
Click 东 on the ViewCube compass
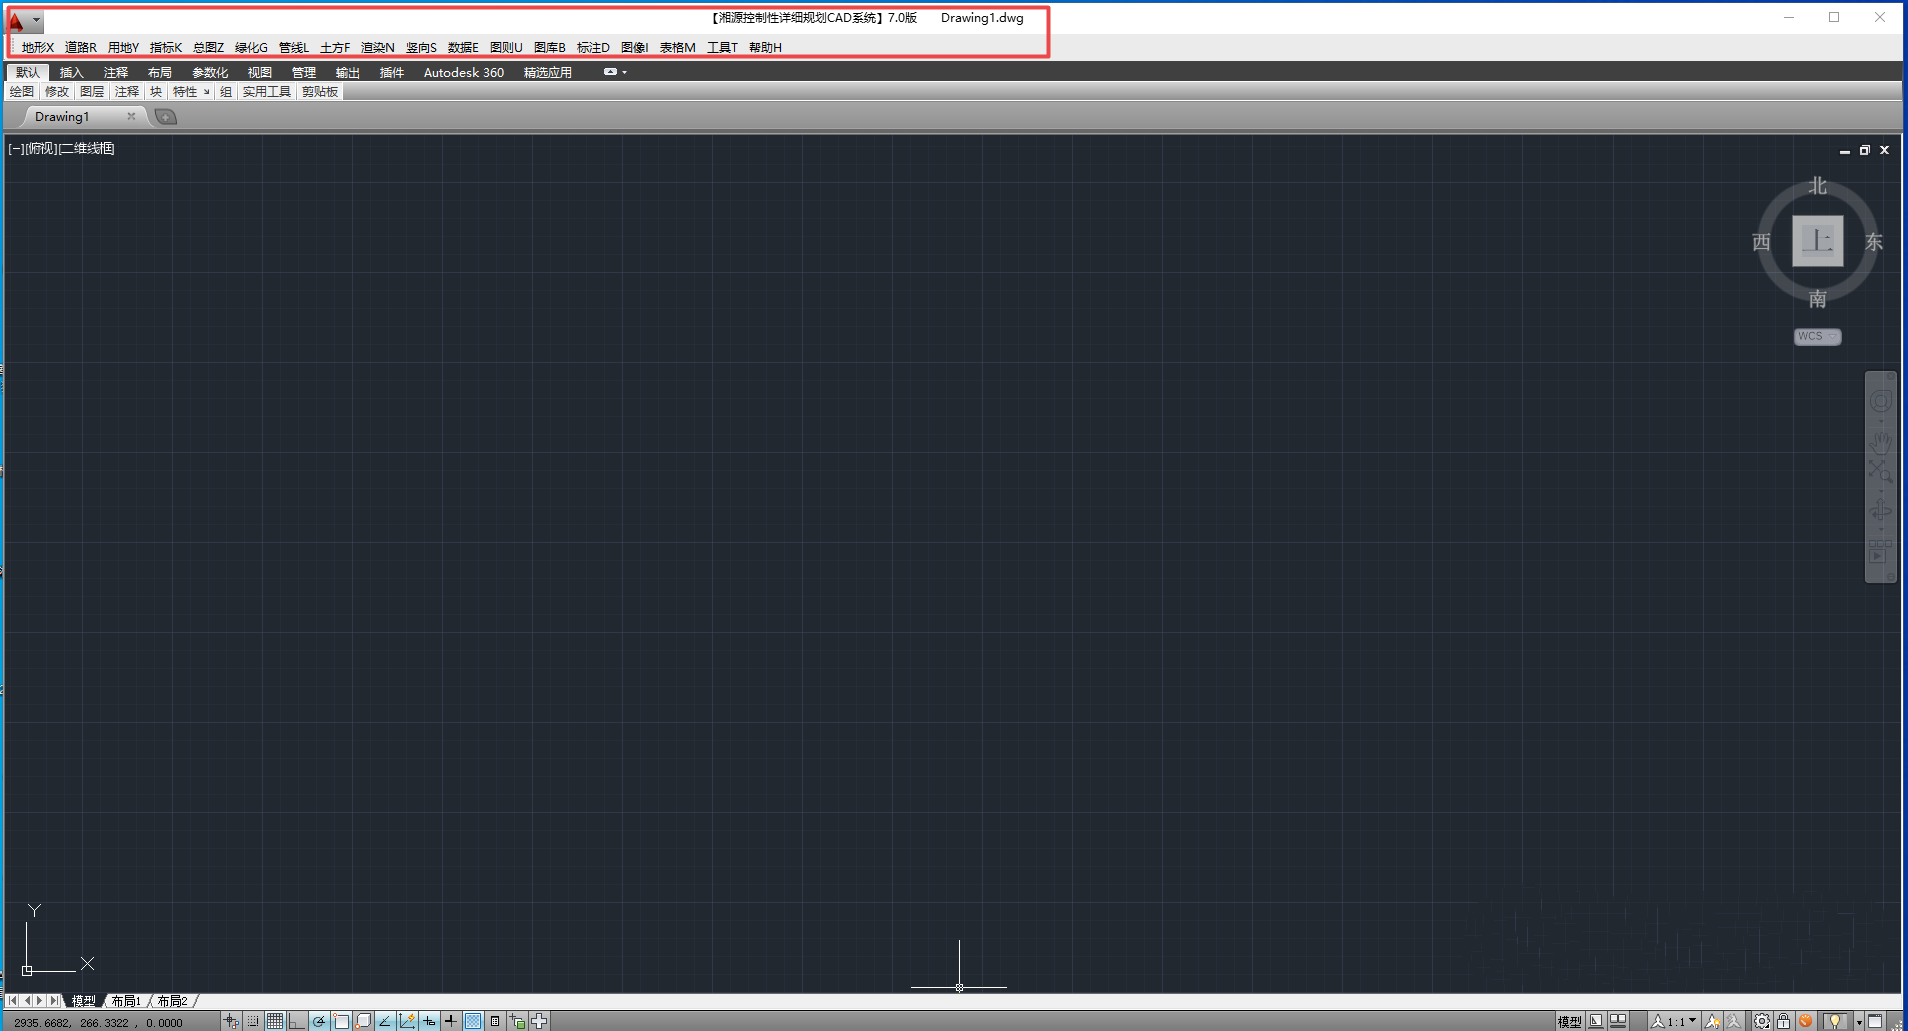(x=1873, y=242)
